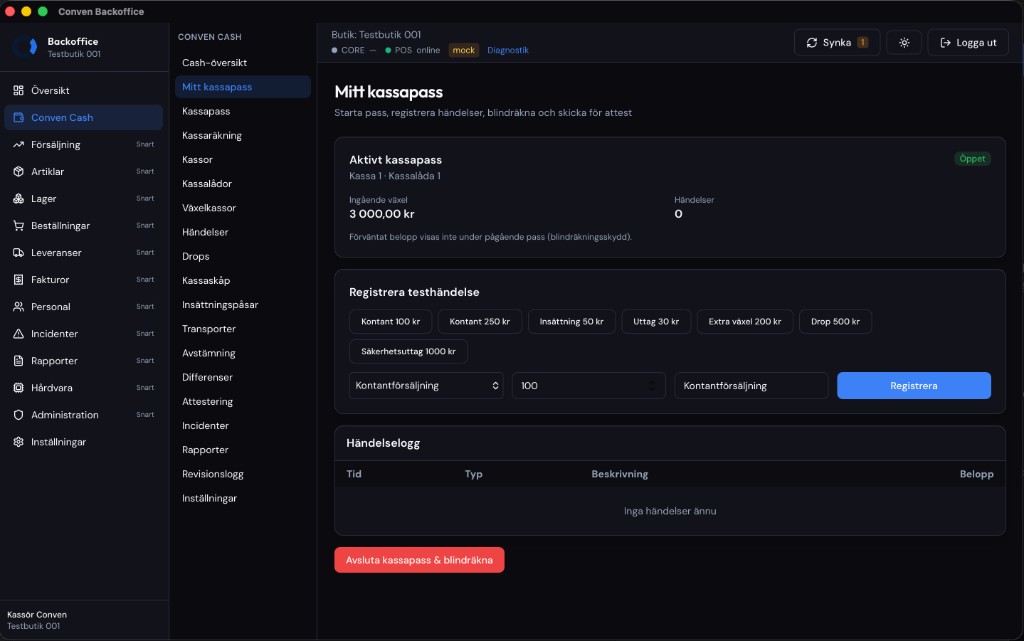Open Händelser menu item
Screen dimensions: 1024x641
point(242,232)
